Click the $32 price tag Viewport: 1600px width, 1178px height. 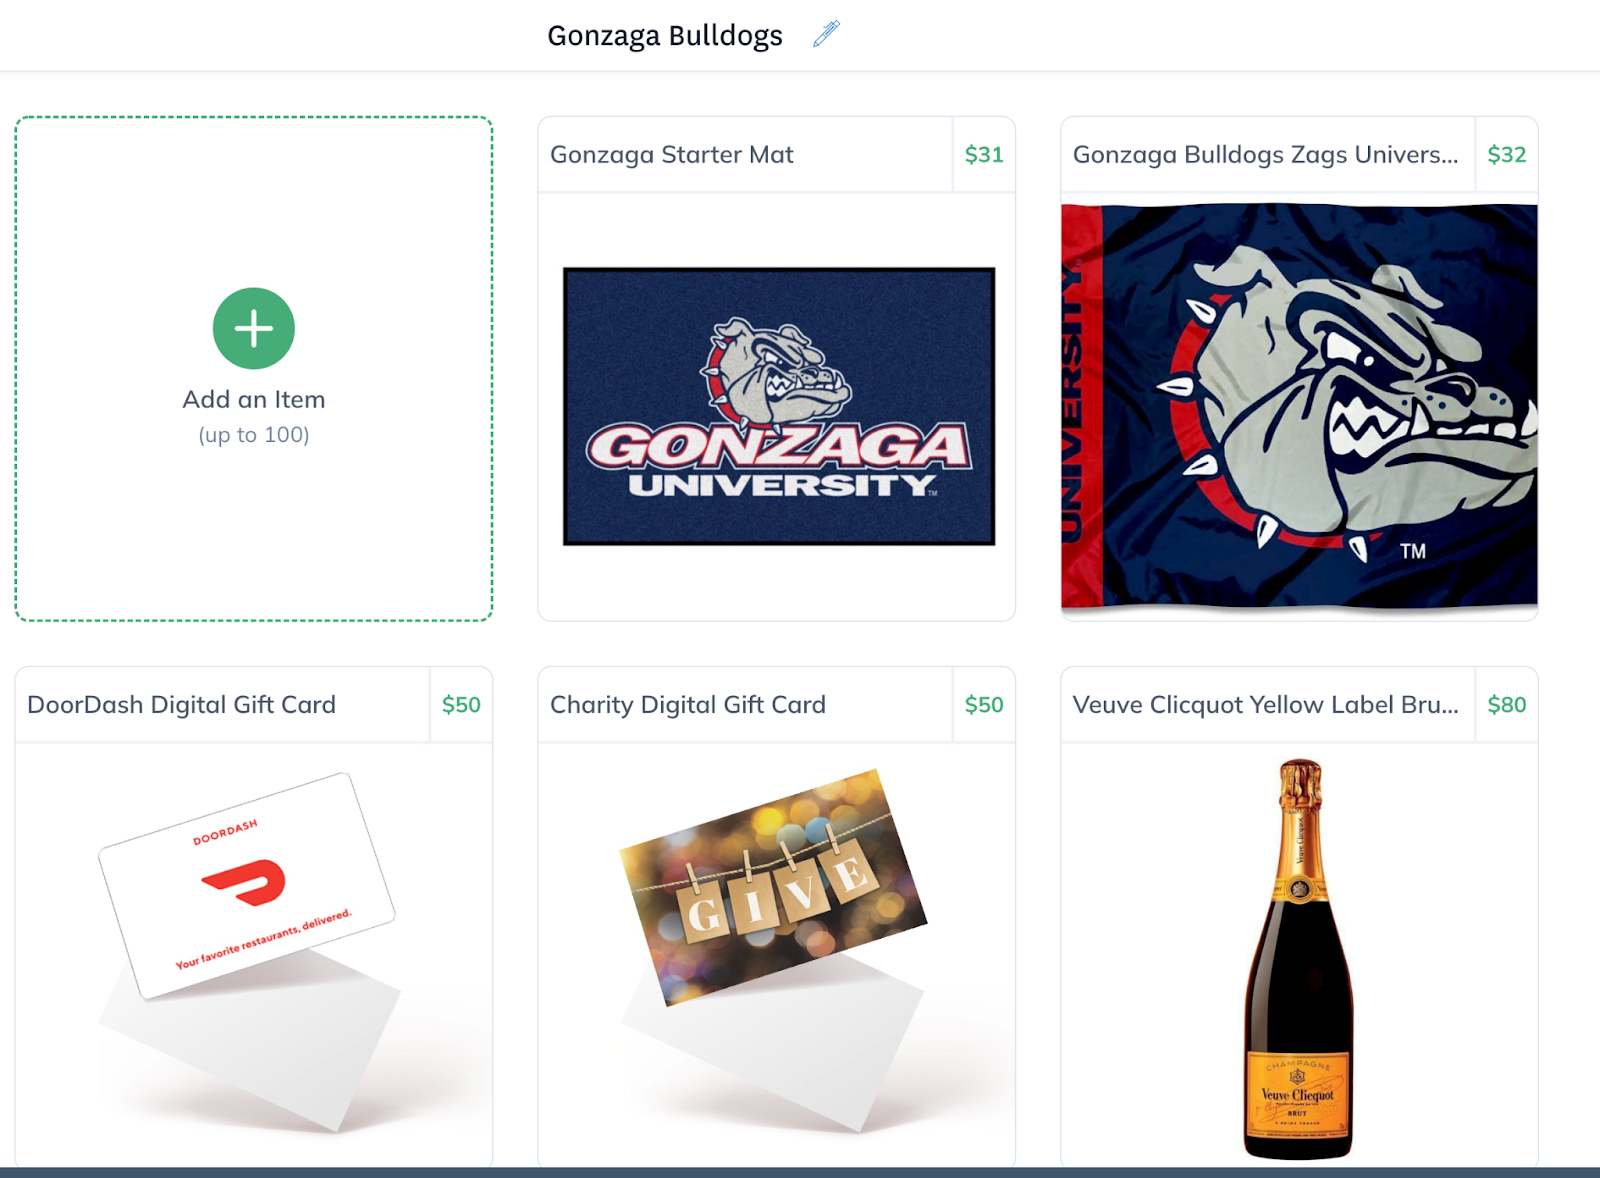pos(1507,155)
